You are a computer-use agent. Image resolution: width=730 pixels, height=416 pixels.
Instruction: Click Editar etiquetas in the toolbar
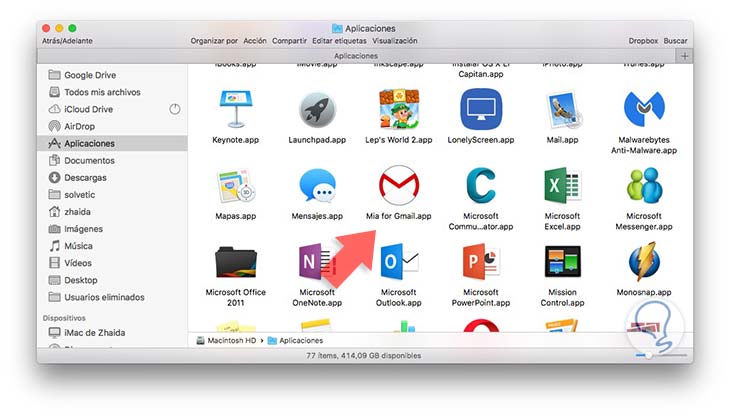[339, 41]
